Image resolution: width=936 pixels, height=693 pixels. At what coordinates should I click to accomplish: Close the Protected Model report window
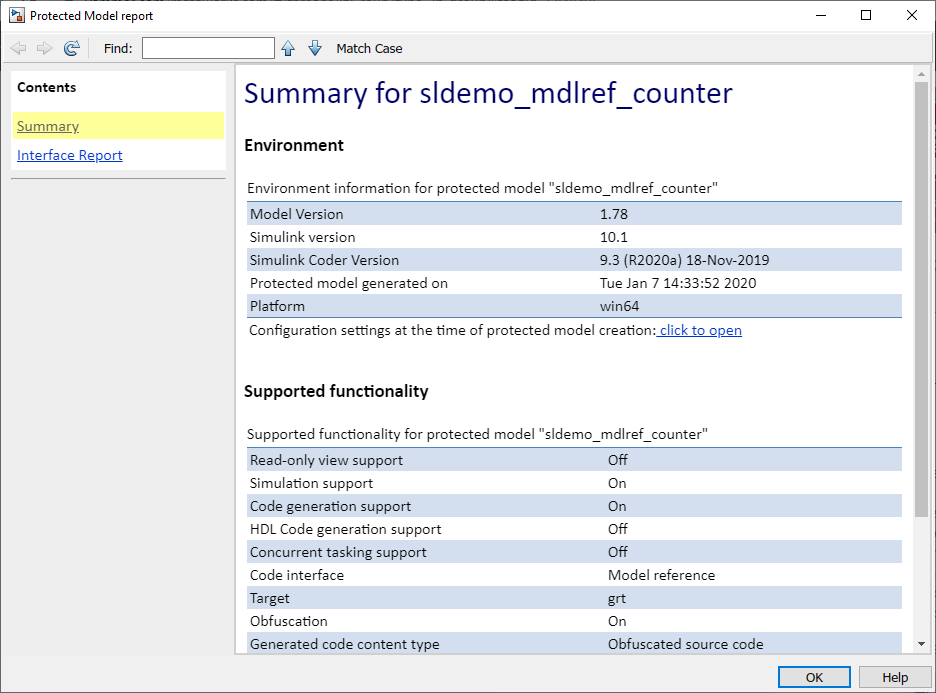click(x=912, y=15)
